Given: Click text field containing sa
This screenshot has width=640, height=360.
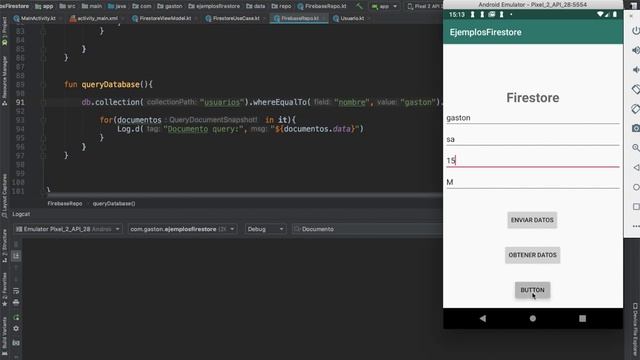Looking at the screenshot, I should [533, 139].
